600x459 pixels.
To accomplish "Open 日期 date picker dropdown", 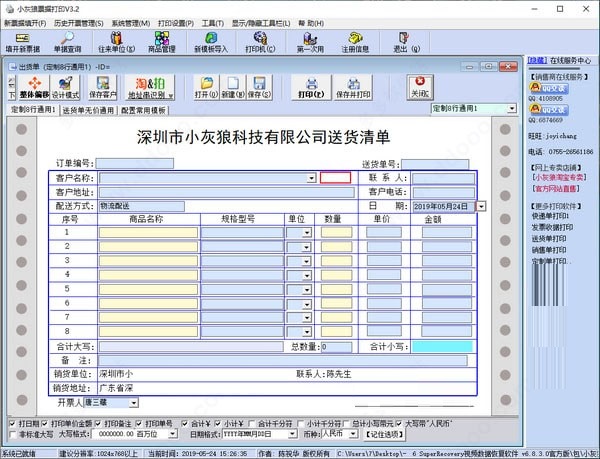I will pyautogui.click(x=481, y=206).
